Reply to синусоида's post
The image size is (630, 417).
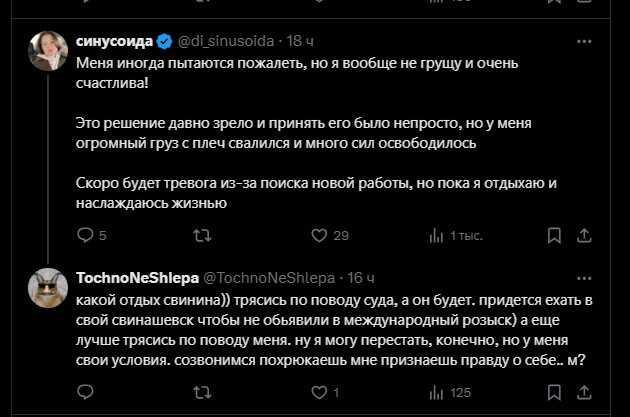click(x=85, y=235)
